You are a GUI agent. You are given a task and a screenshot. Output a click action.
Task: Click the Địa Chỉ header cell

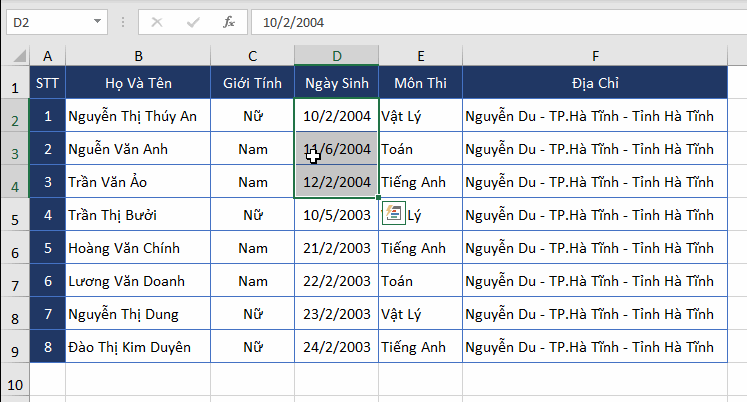pyautogui.click(x=594, y=82)
